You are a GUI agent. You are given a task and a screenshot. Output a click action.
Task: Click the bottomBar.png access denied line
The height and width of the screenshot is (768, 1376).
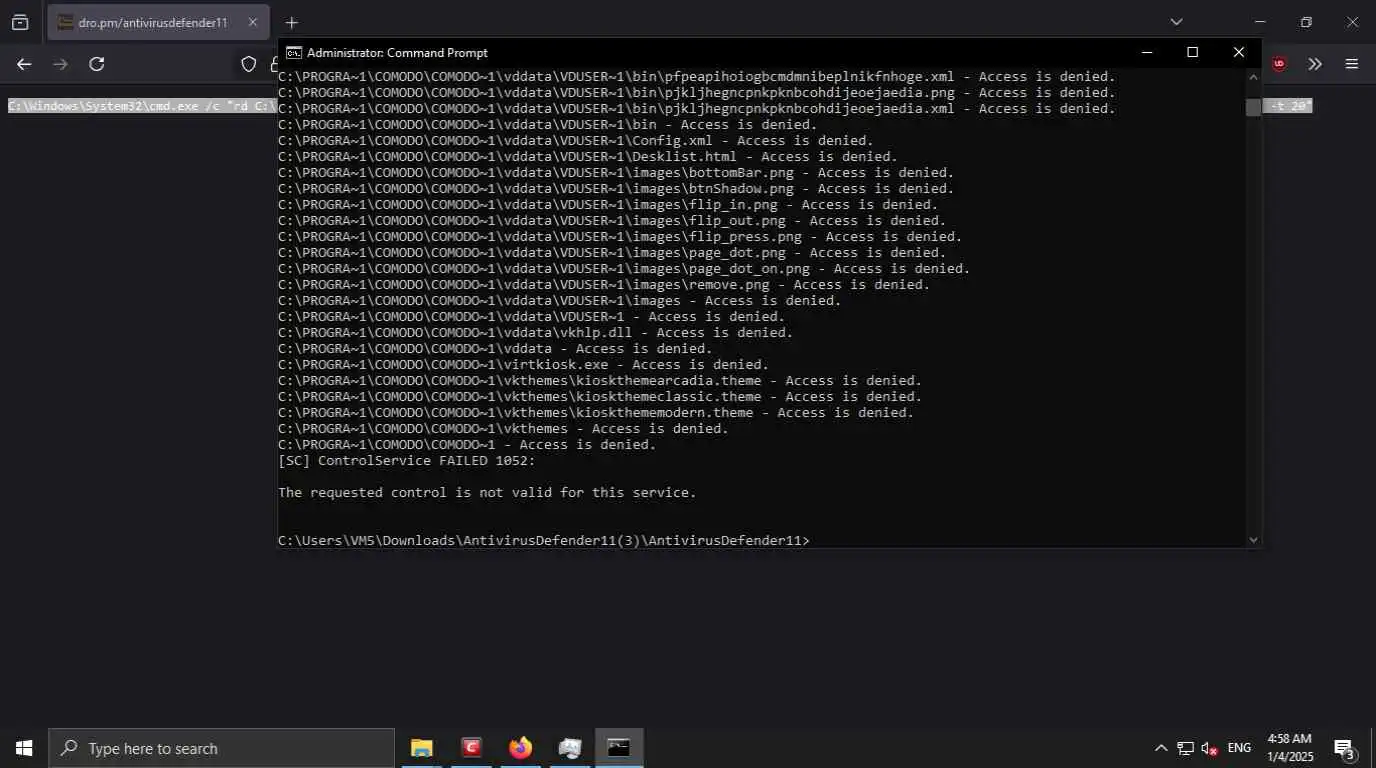coord(616,173)
